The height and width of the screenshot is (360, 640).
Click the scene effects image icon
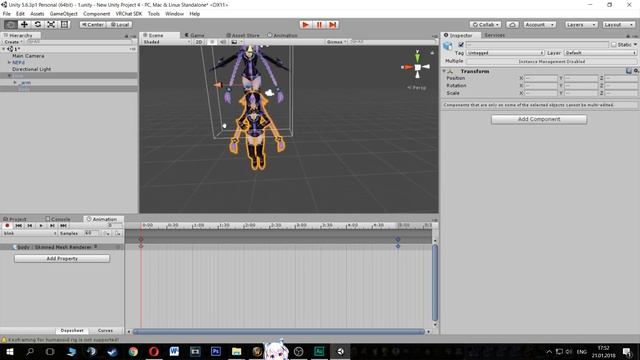(x=234, y=42)
